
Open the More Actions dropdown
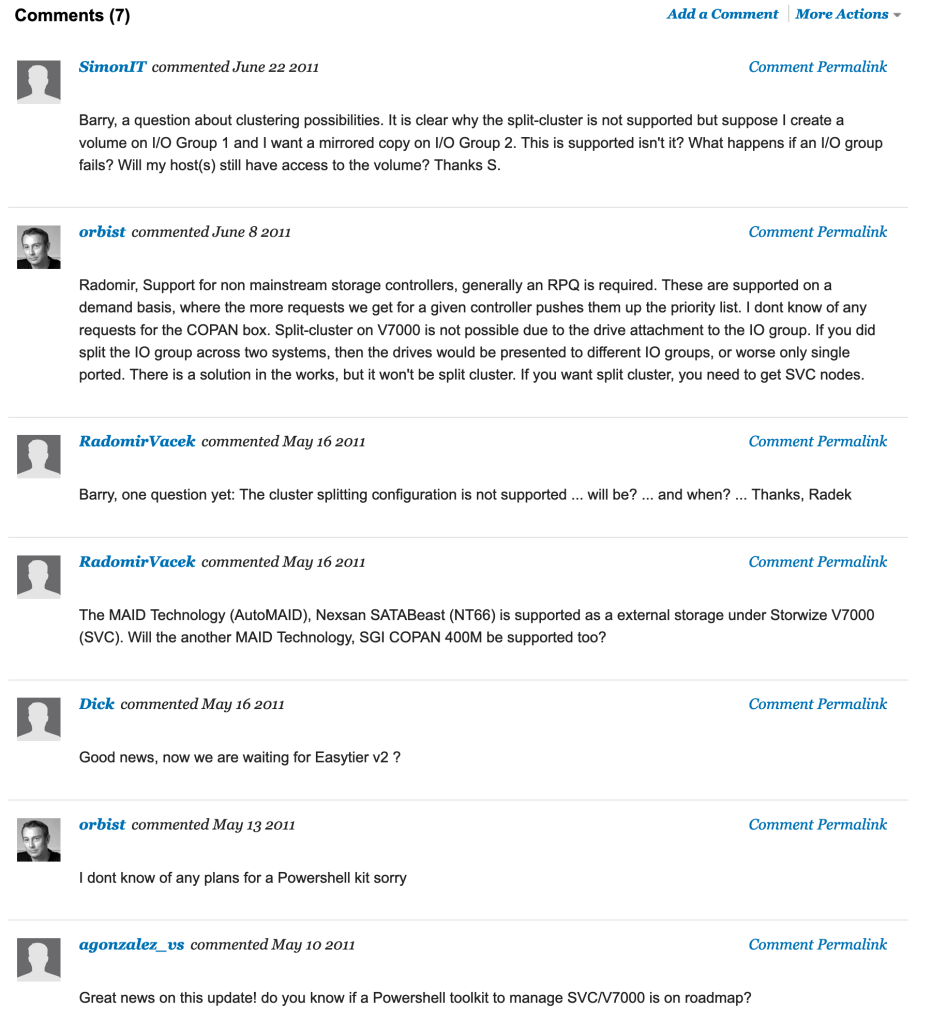pos(848,15)
